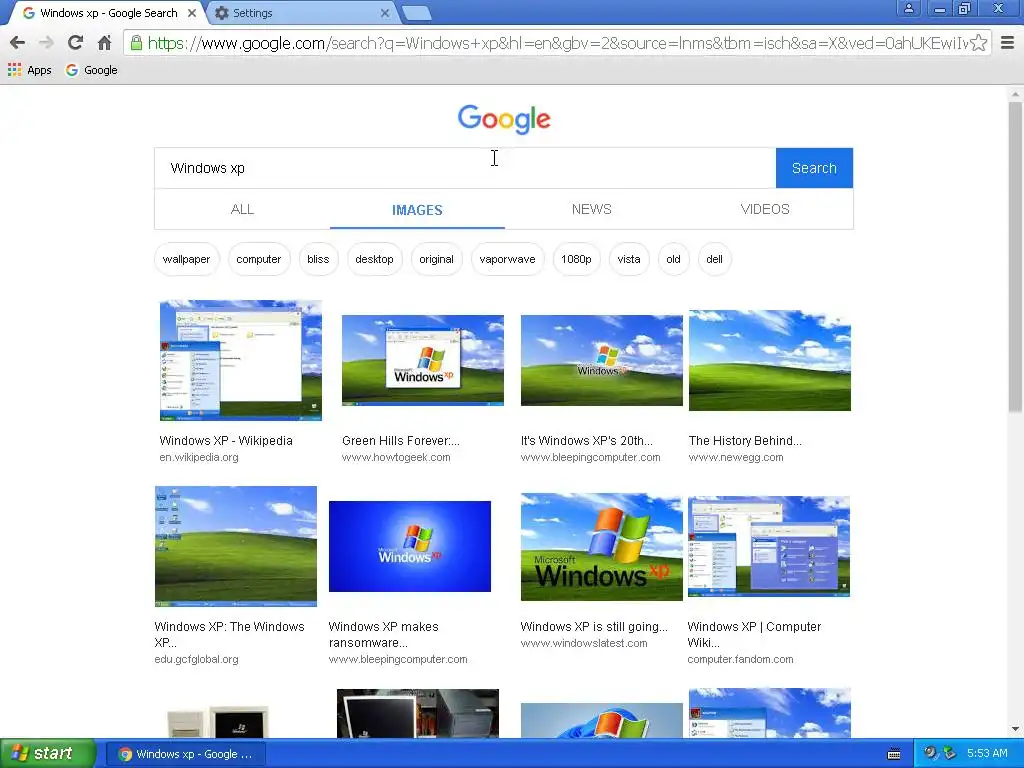Click the Chrome profile person icon
1024x768 pixels.
click(x=908, y=8)
